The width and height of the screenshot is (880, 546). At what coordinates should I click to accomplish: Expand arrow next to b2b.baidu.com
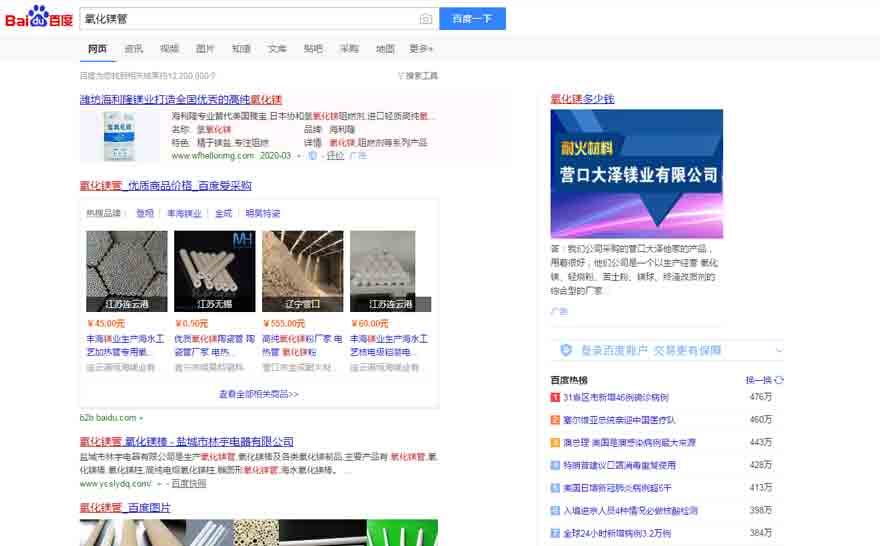point(141,417)
